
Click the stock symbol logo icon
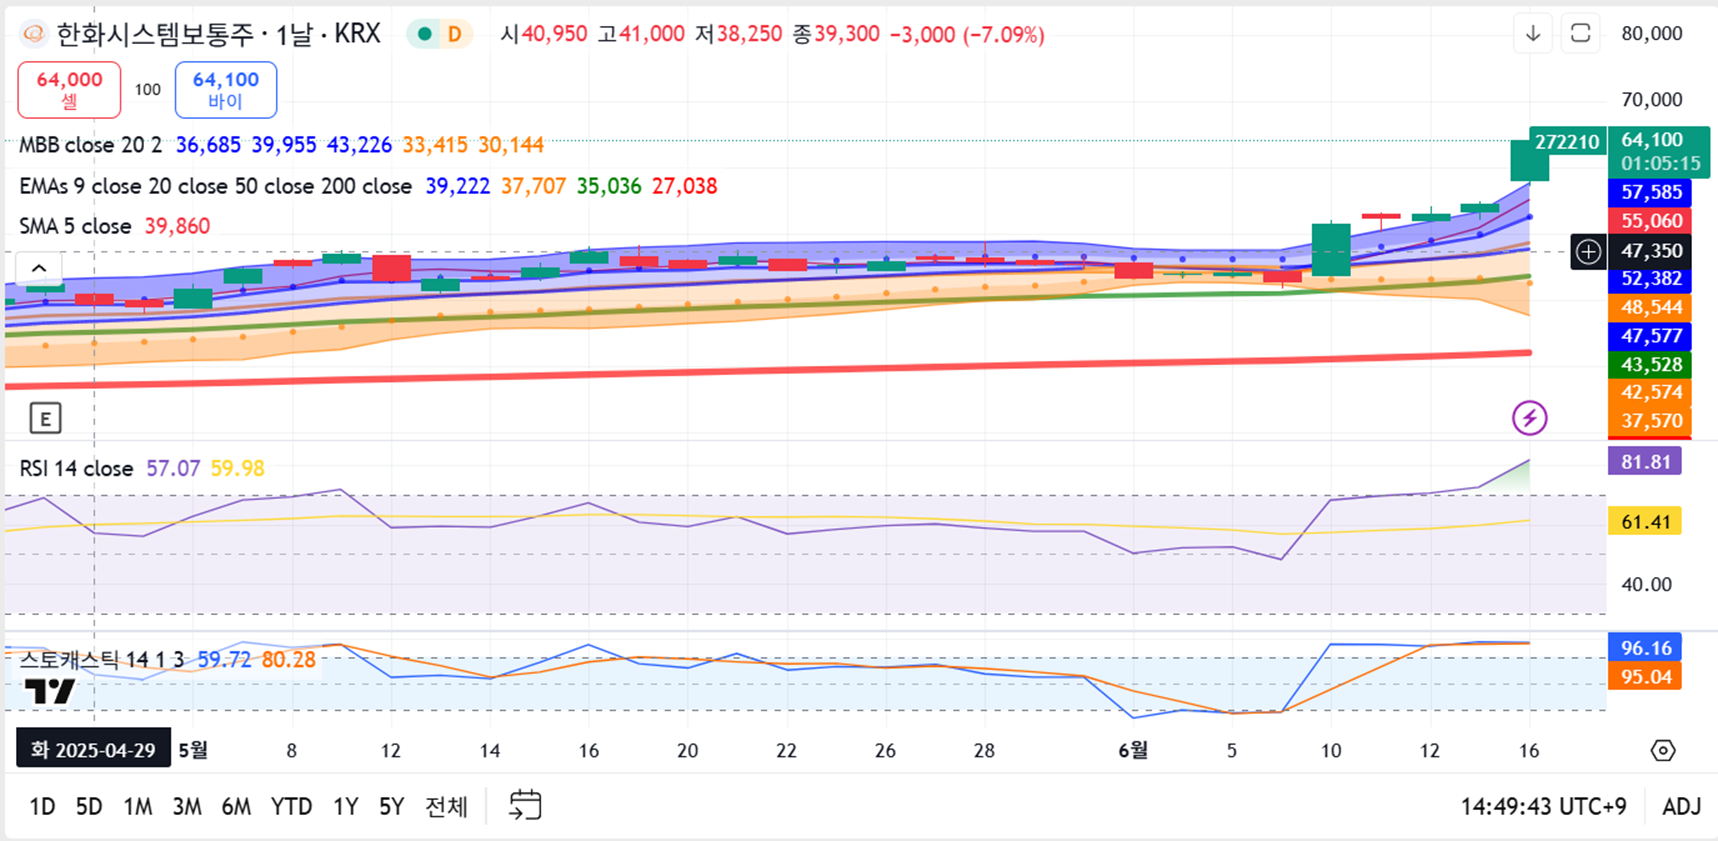pyautogui.click(x=34, y=34)
